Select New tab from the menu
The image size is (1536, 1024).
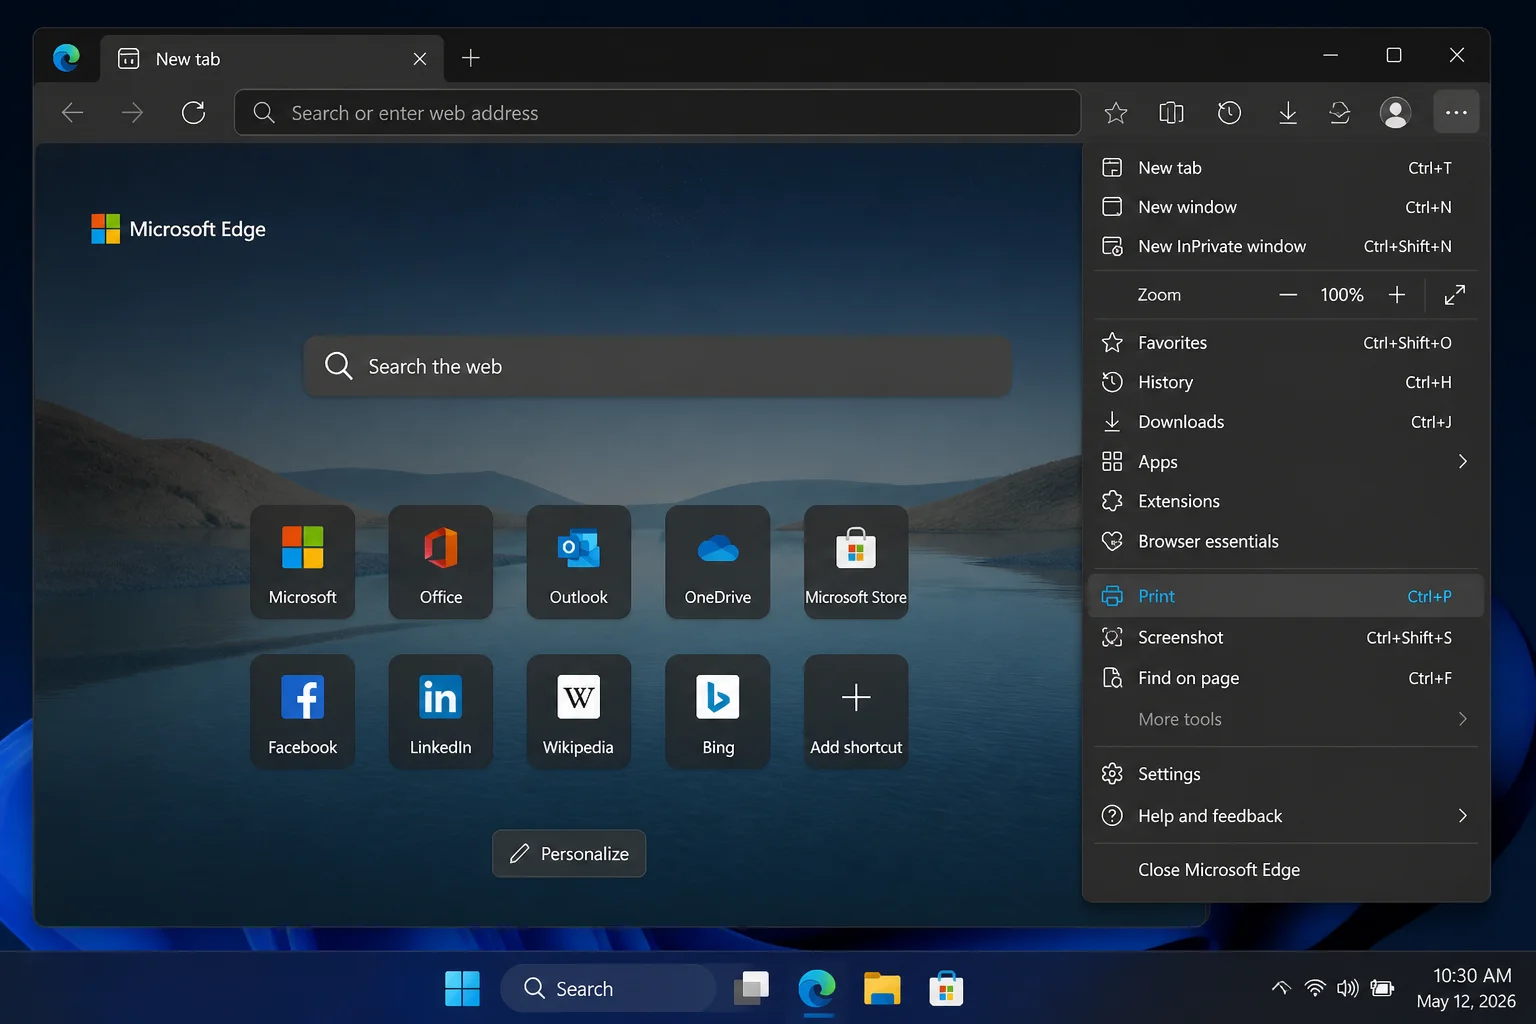pyautogui.click(x=1286, y=168)
